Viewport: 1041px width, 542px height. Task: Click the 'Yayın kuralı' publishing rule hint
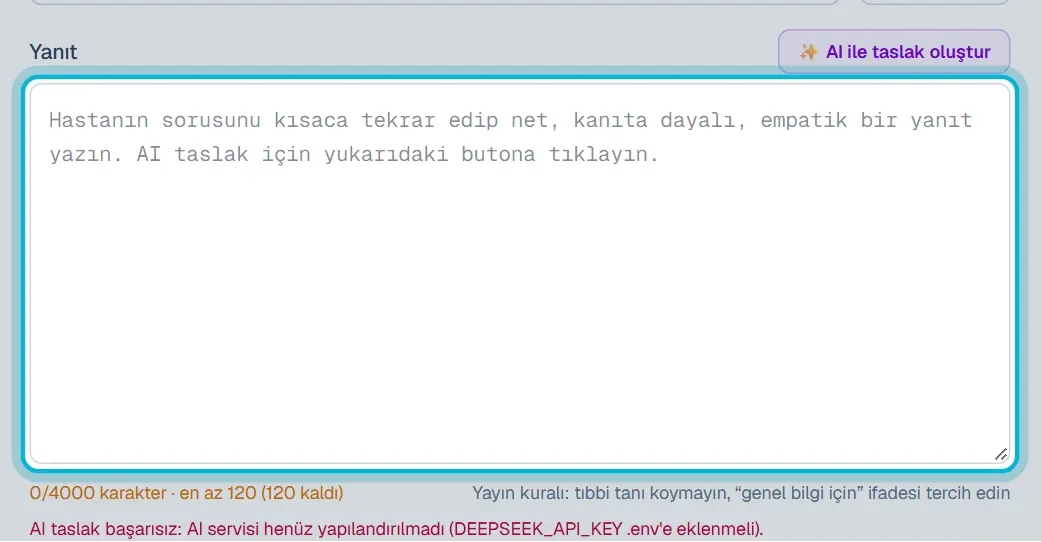[741, 493]
